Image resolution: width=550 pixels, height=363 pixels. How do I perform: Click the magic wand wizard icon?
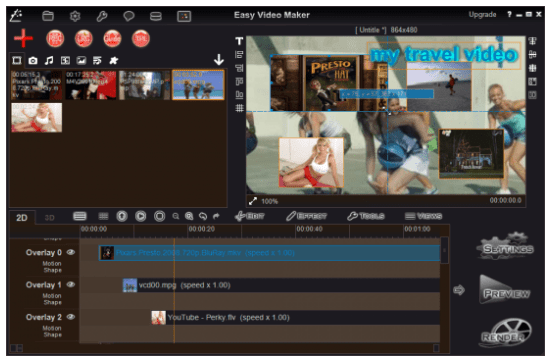click(16, 16)
